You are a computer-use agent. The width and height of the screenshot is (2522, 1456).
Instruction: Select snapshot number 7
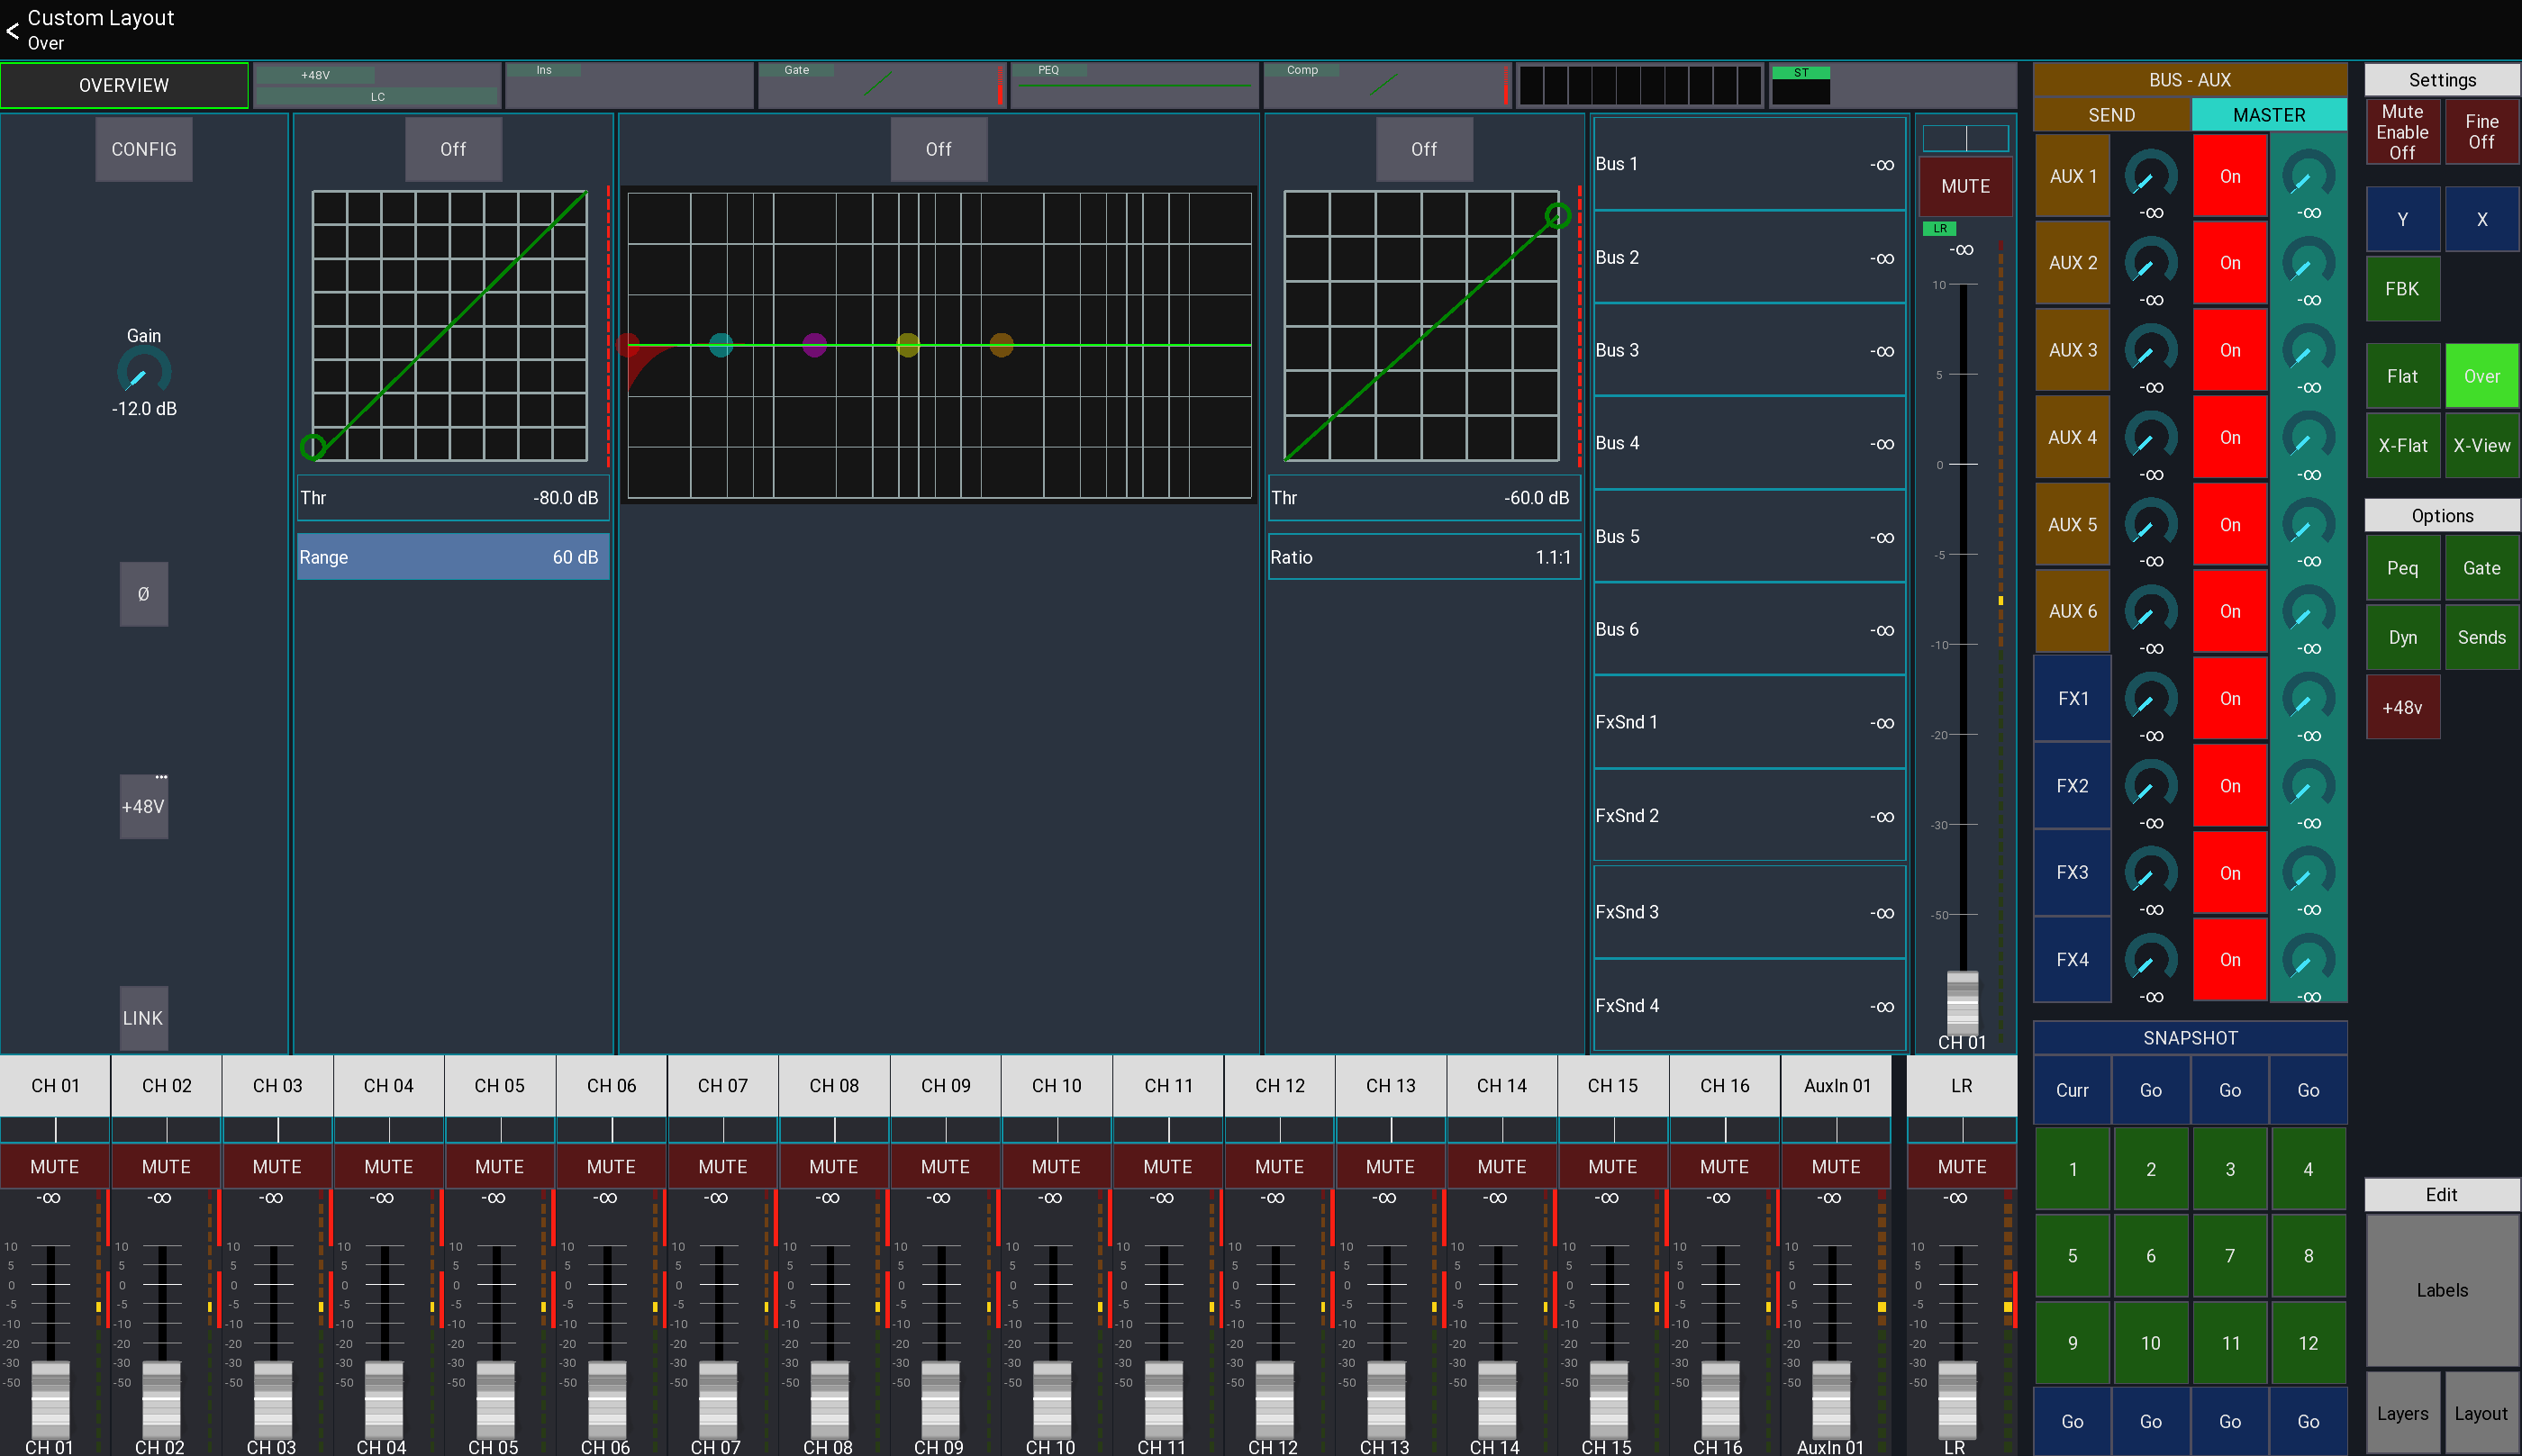[2229, 1255]
